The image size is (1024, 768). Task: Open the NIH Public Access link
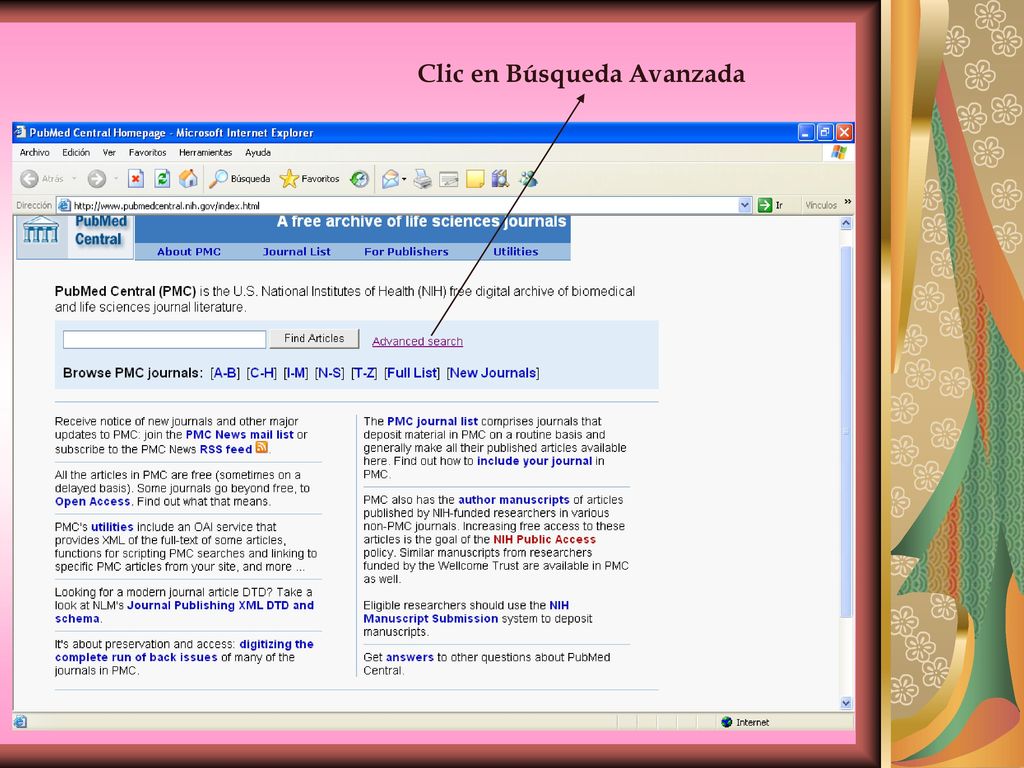pos(545,539)
